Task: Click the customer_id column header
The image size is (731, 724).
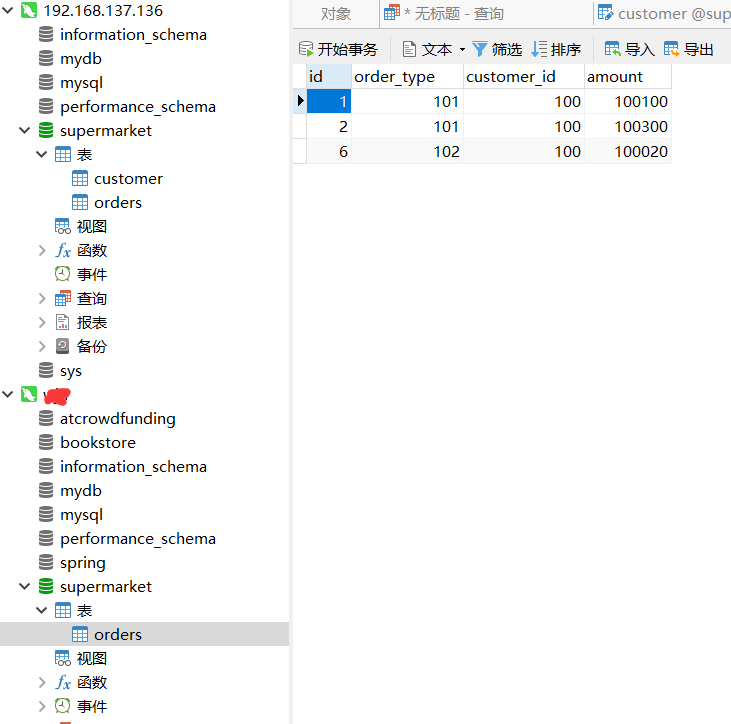Action: pyautogui.click(x=524, y=76)
